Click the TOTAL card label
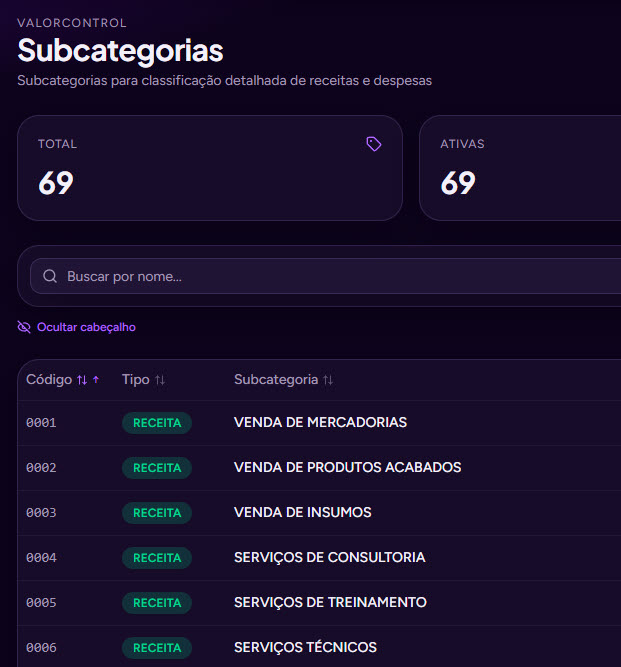 click(57, 144)
